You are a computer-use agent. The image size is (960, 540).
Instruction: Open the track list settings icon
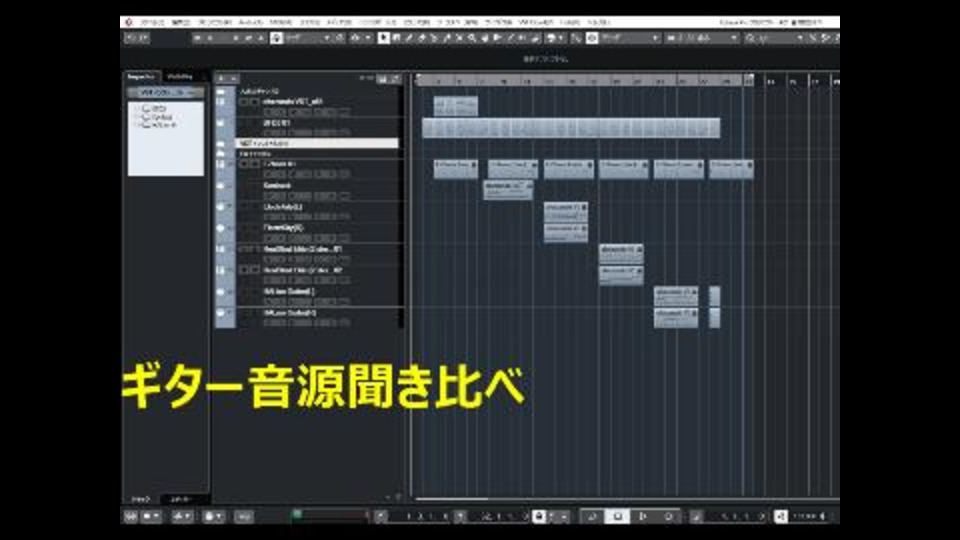(x=396, y=79)
